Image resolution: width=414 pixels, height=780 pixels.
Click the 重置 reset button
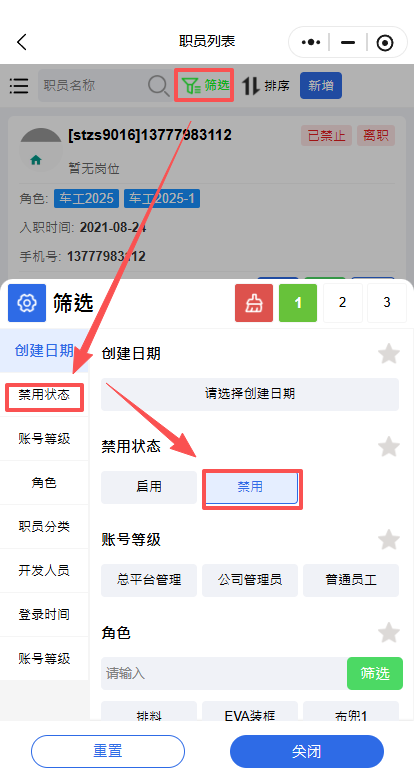pyautogui.click(x=107, y=751)
